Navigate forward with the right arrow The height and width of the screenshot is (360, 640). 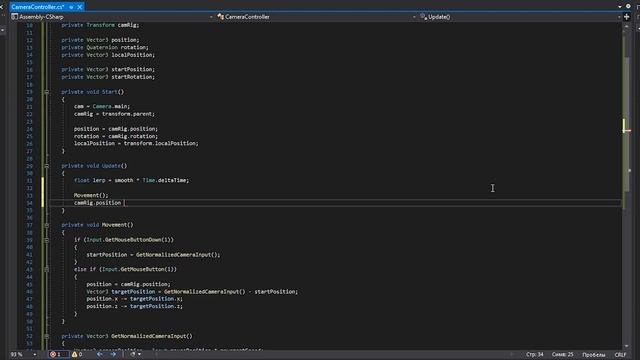coord(113,354)
